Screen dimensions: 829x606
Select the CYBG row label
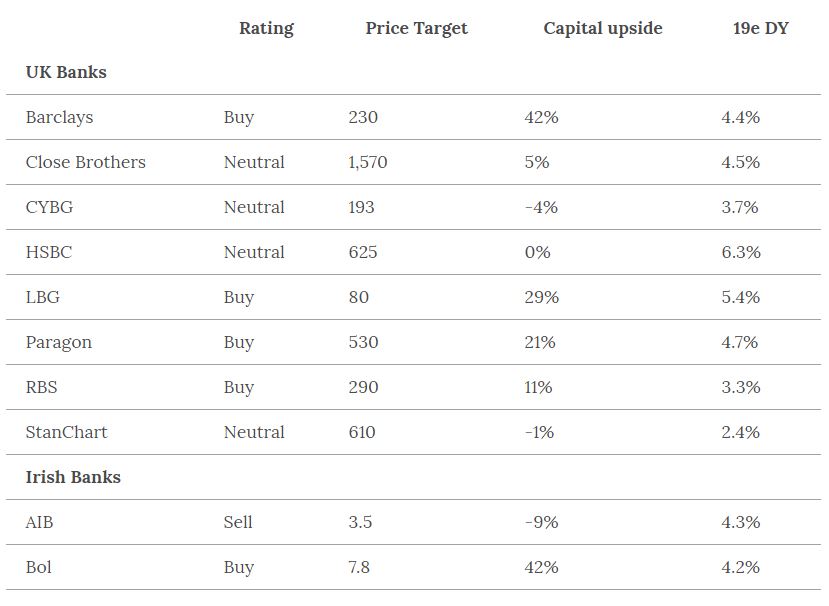point(49,207)
